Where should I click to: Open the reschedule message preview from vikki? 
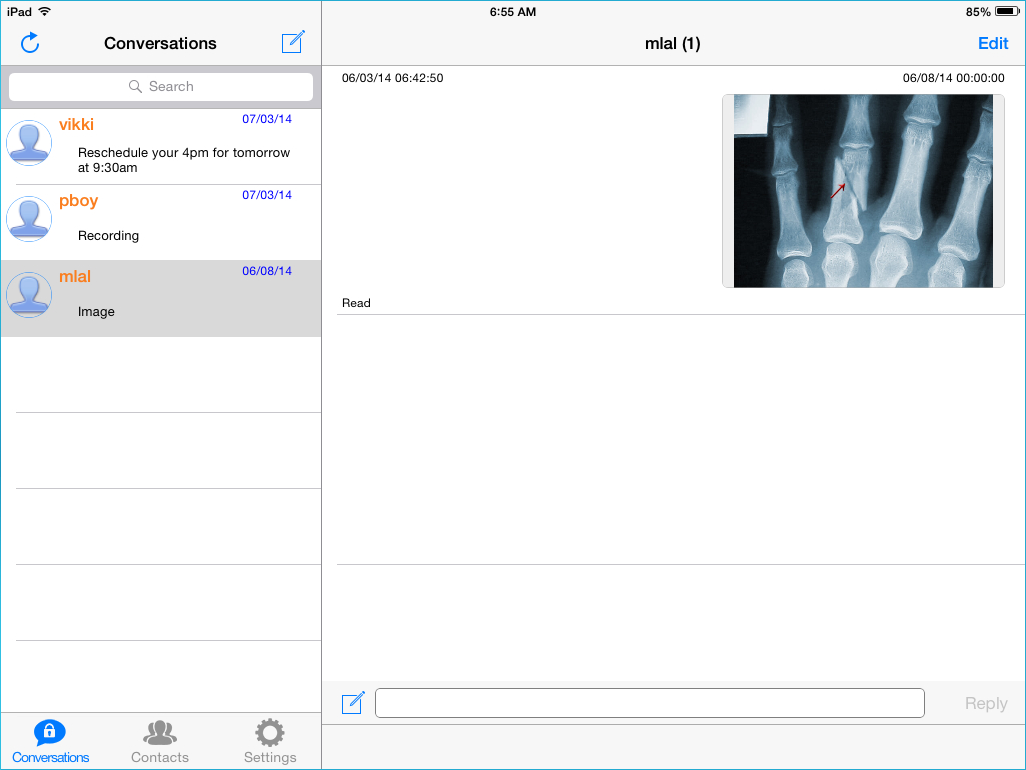pos(184,160)
